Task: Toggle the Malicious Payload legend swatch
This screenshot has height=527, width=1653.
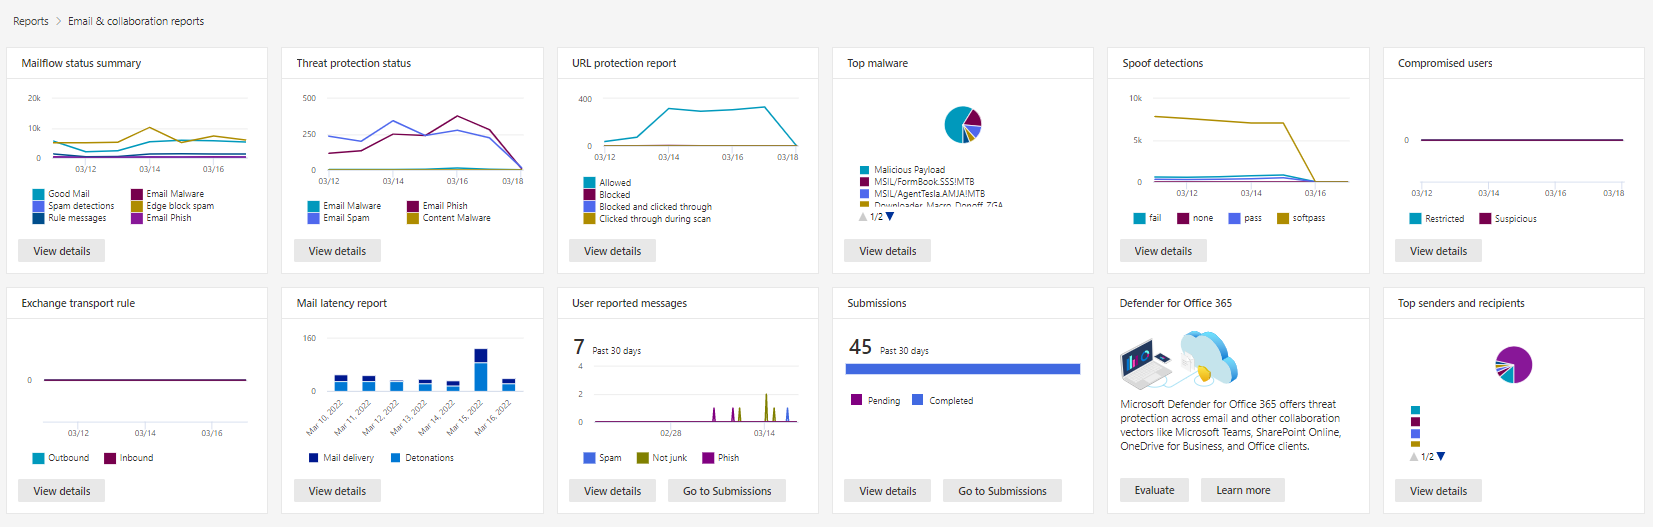Action: pyautogui.click(x=865, y=170)
